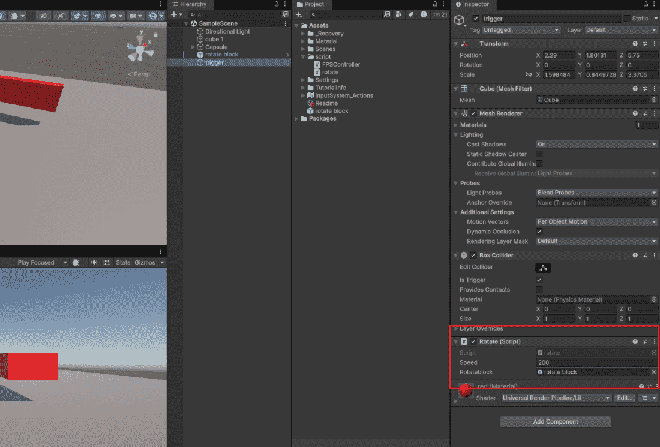Toggle the Scale constrained proportions link icon

pos(529,75)
